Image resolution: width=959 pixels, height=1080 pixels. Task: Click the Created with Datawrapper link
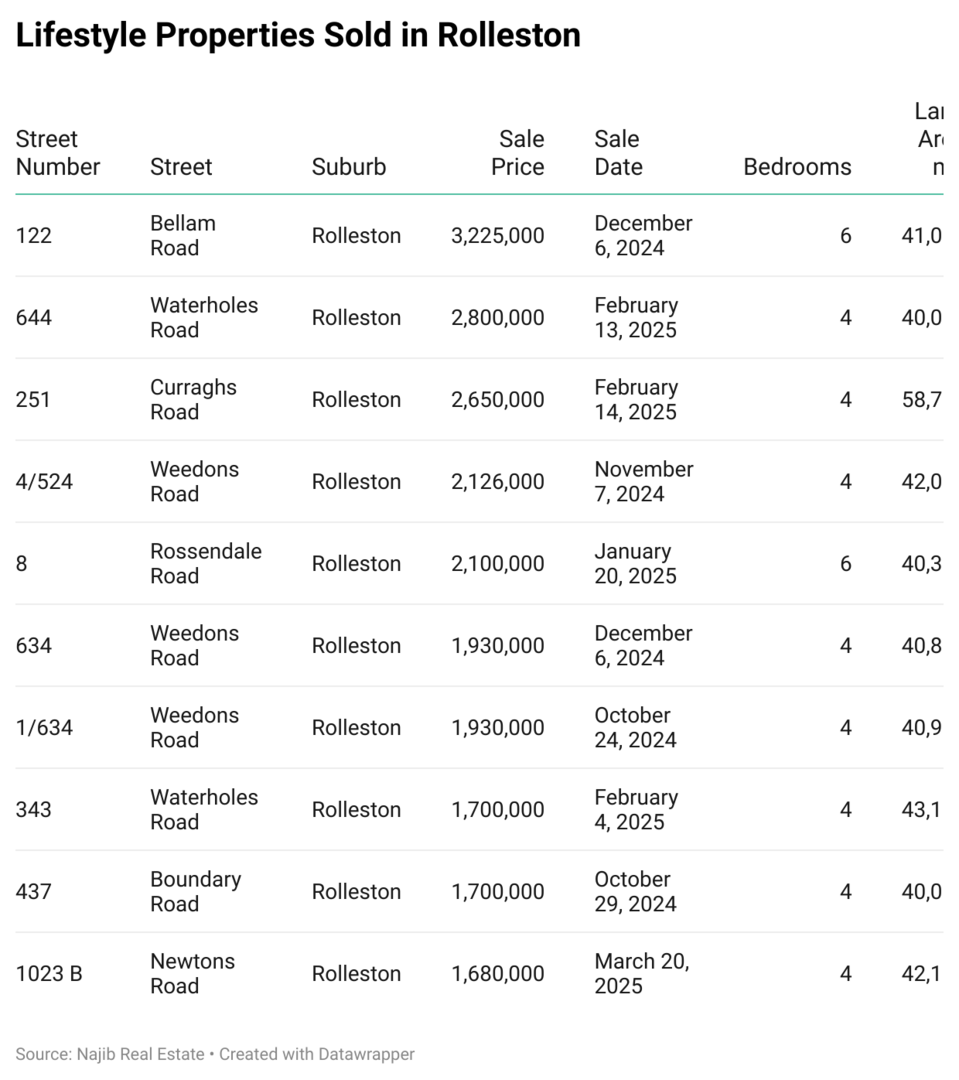(317, 1054)
